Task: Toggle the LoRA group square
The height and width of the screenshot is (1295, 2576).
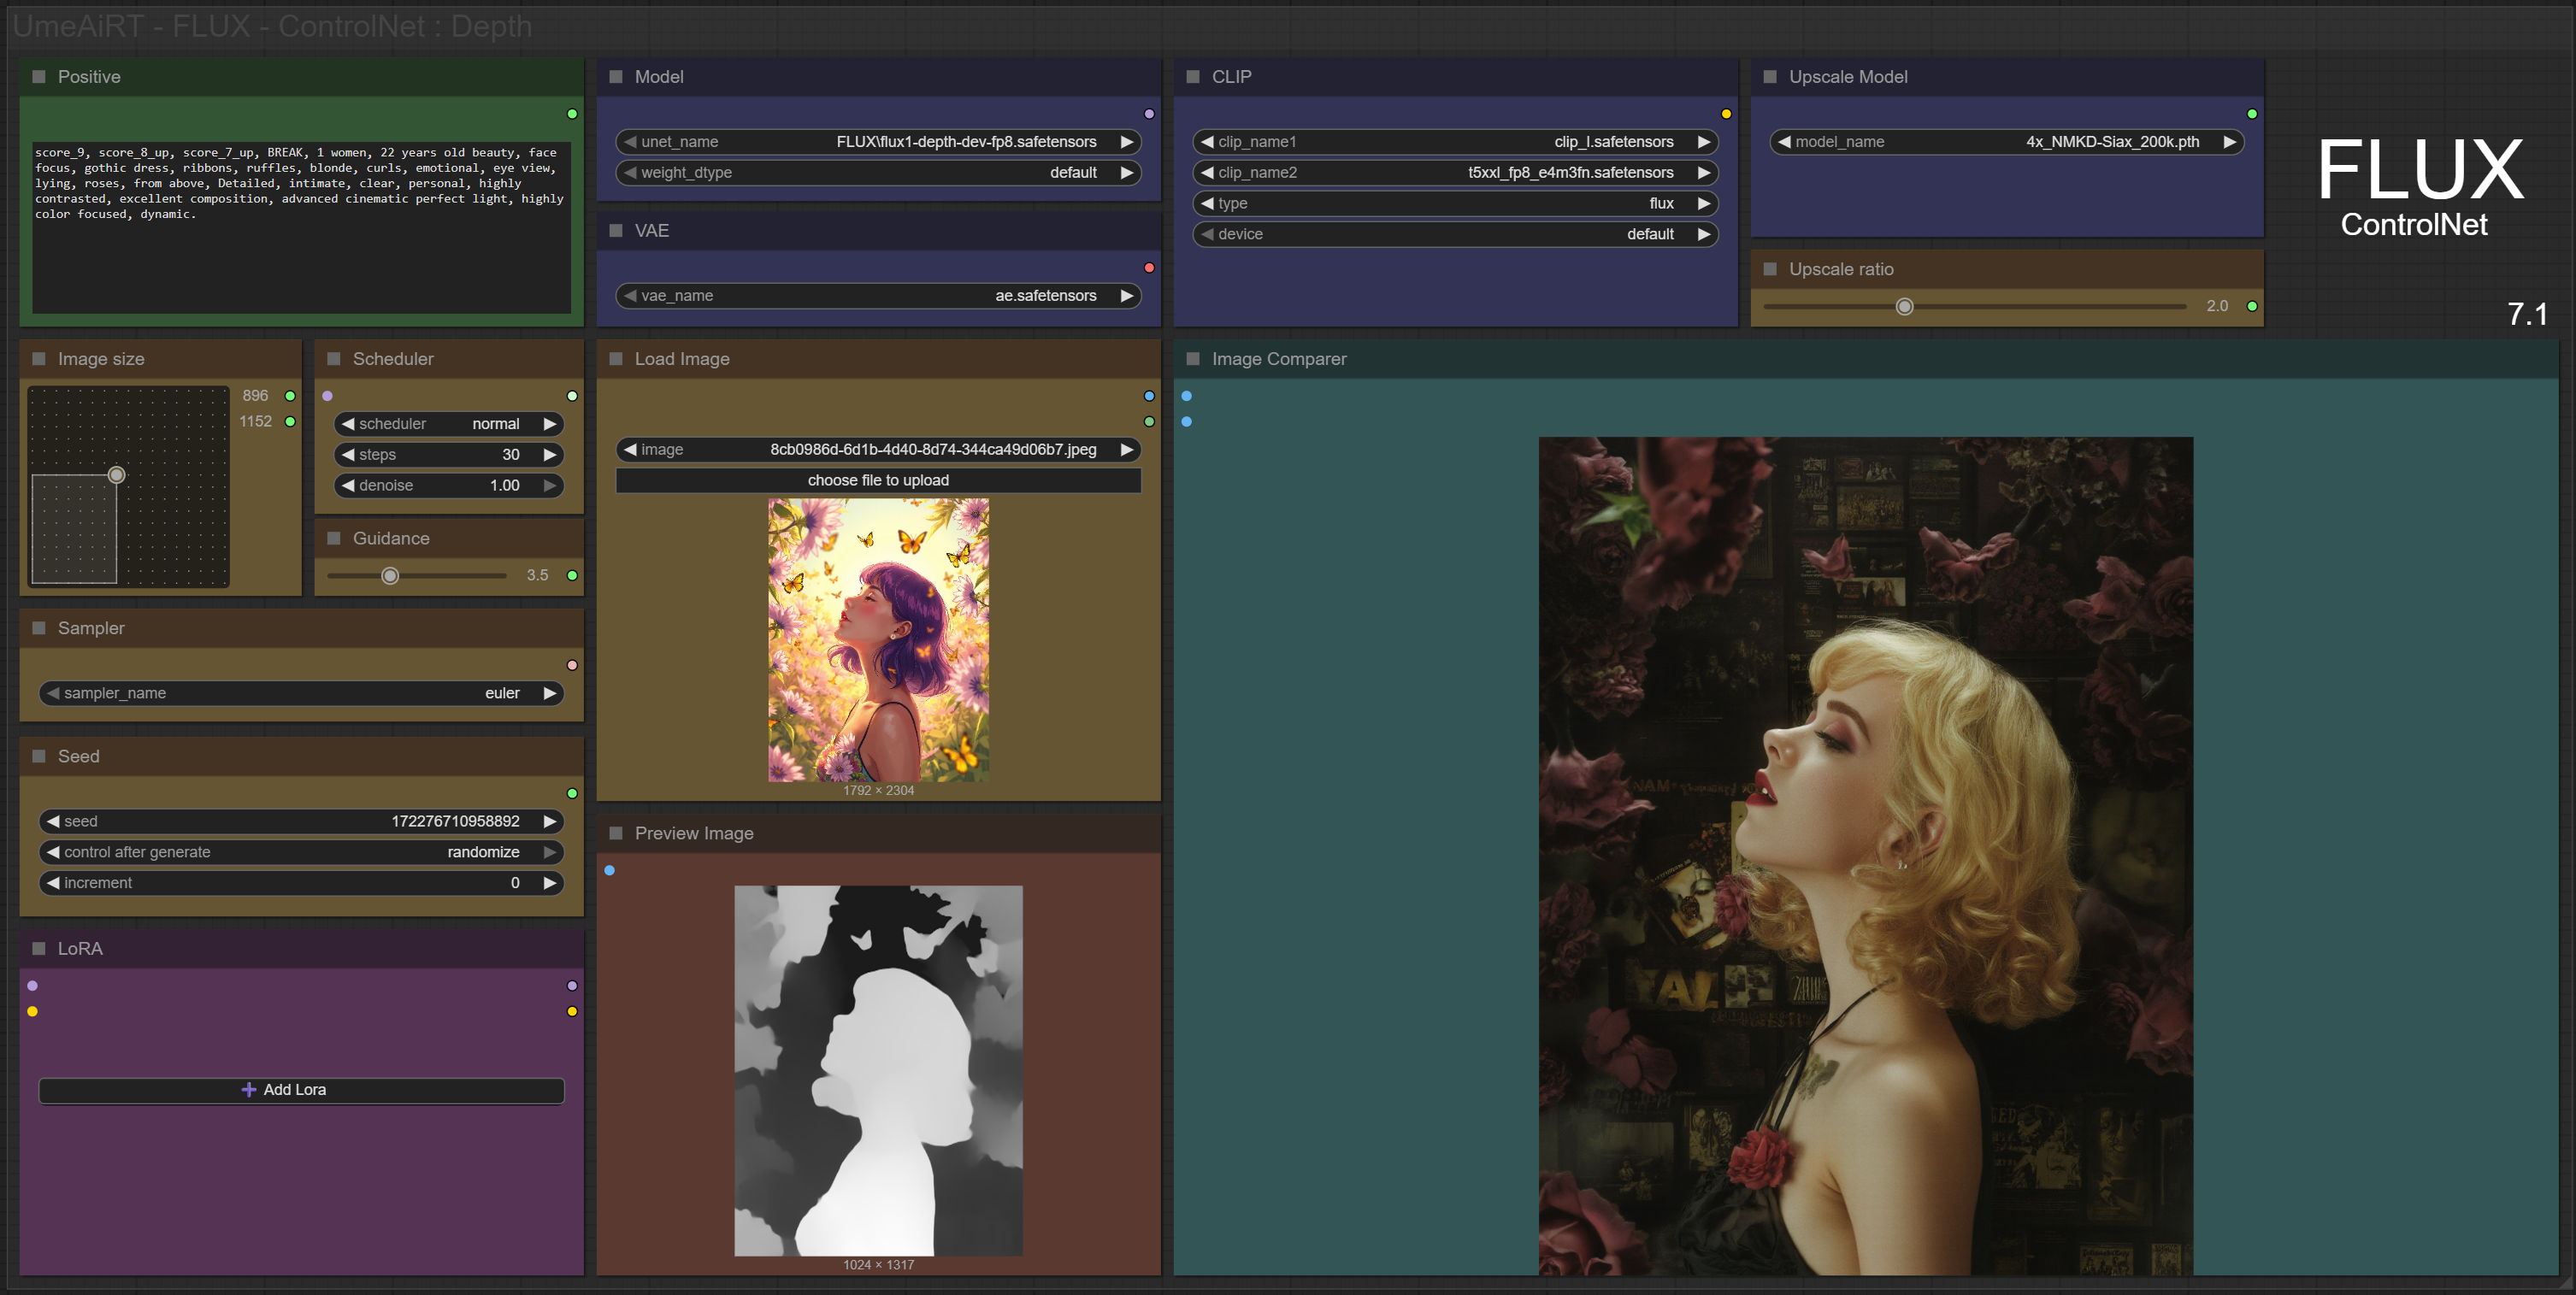Action: click(x=39, y=948)
